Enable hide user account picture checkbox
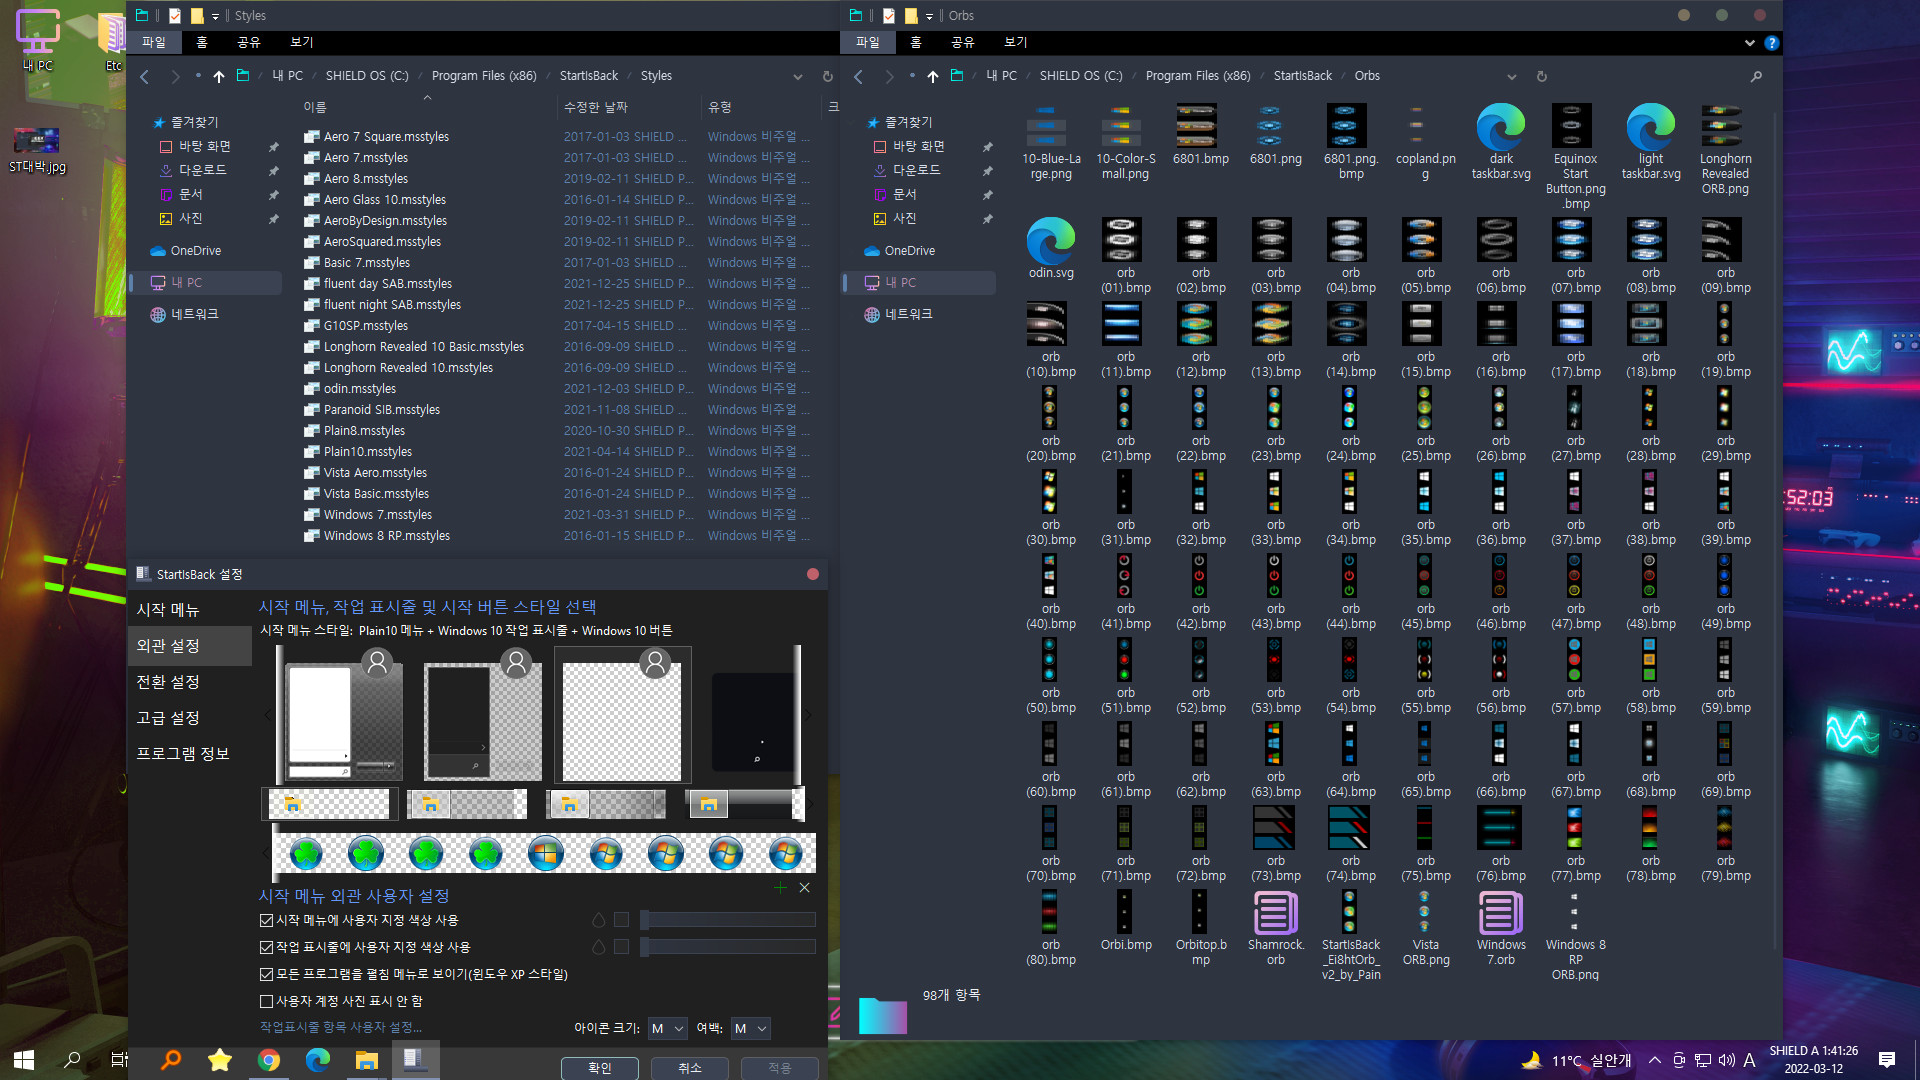 (x=266, y=1001)
